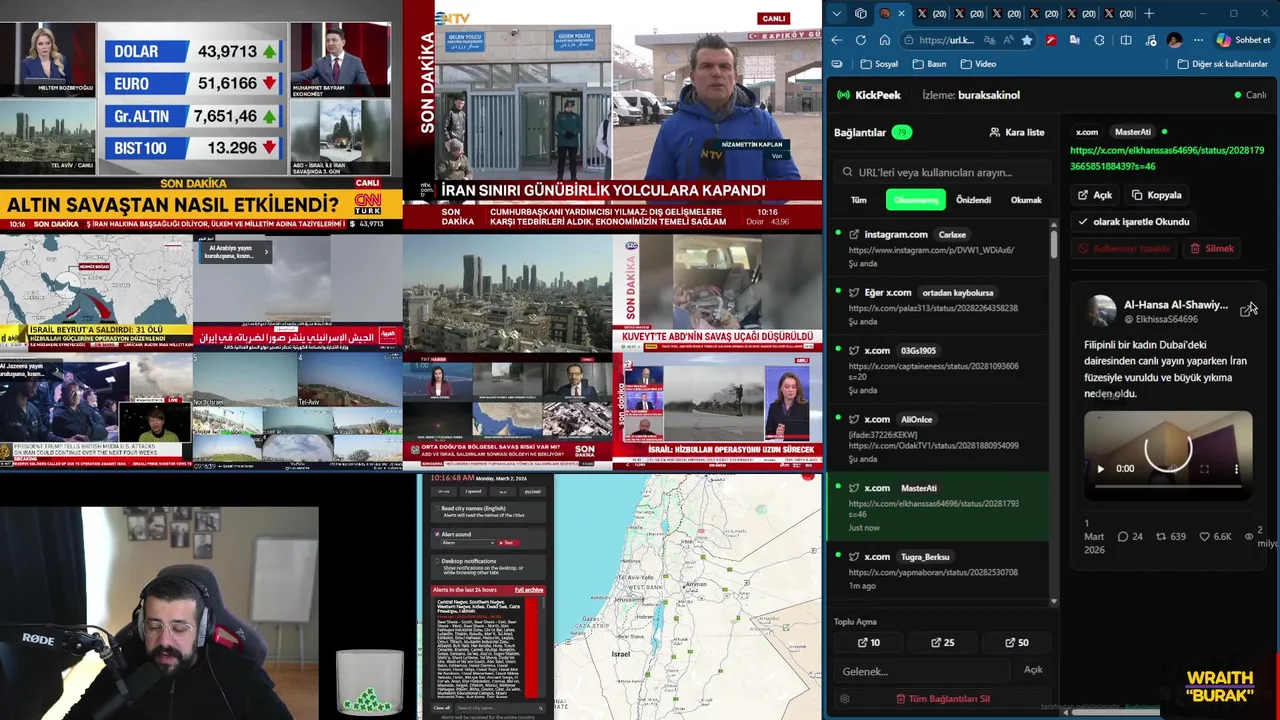Open the Basın bookmarks folder
Screen dimensions: 1280x720
pos(929,64)
